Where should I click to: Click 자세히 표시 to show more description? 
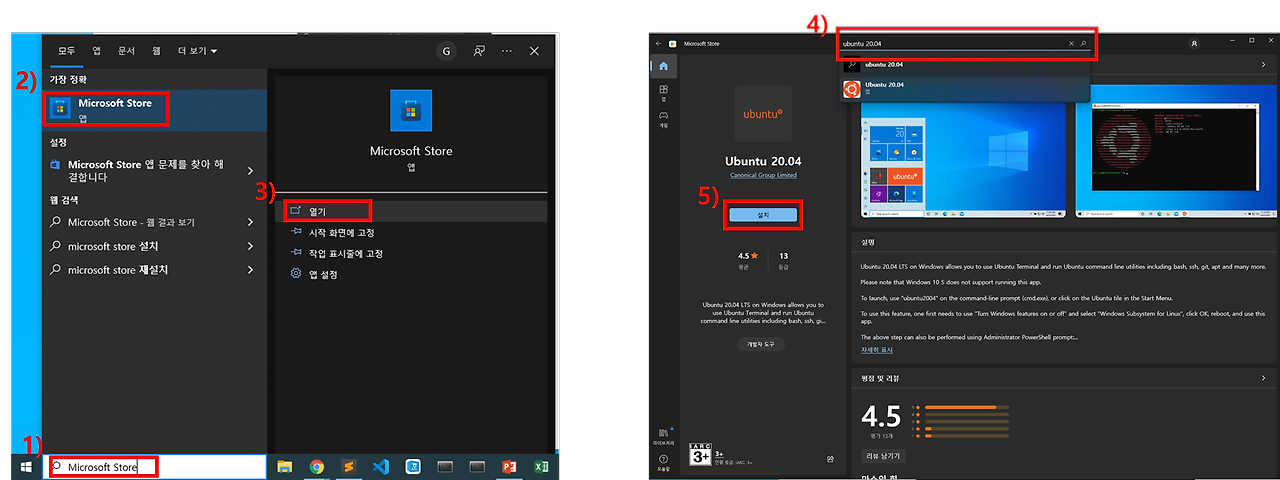(877, 350)
